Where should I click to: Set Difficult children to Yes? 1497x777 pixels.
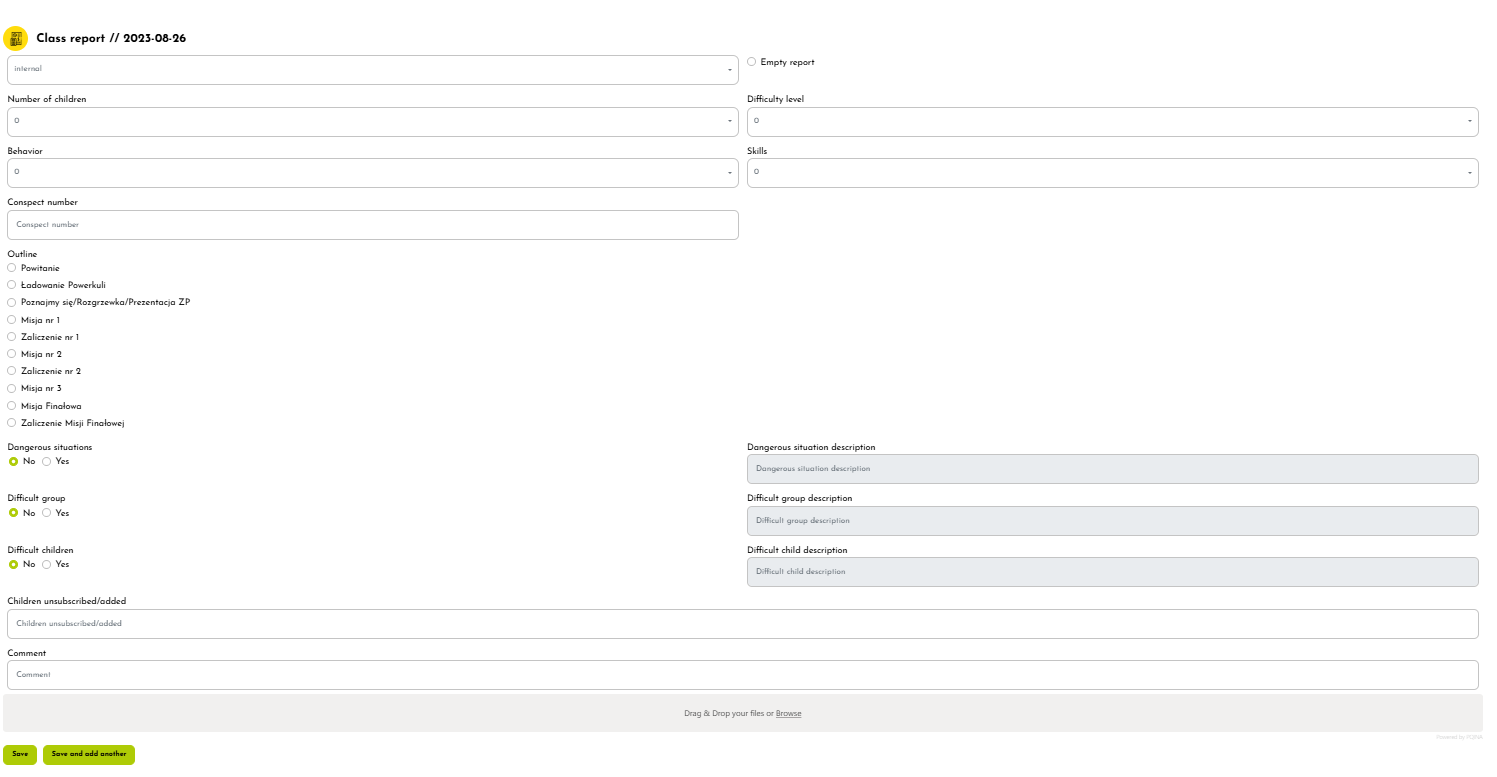click(47, 565)
